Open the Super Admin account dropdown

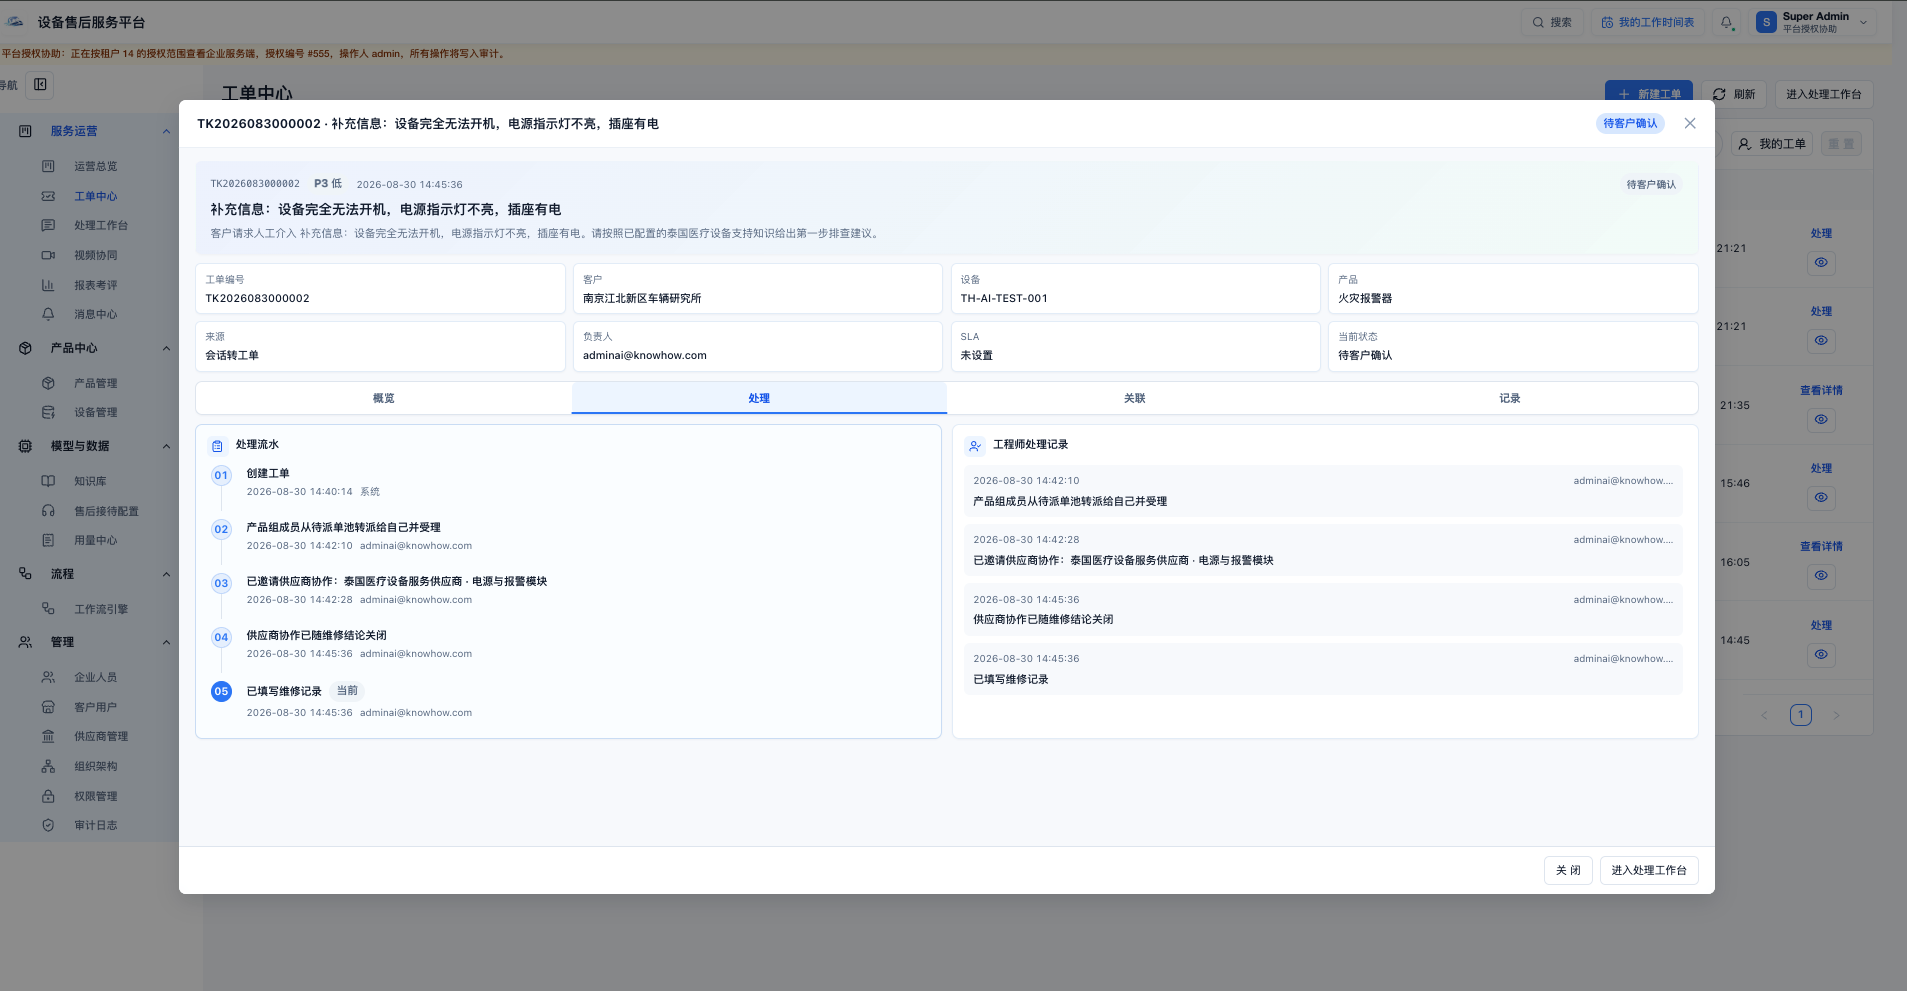click(x=1812, y=22)
